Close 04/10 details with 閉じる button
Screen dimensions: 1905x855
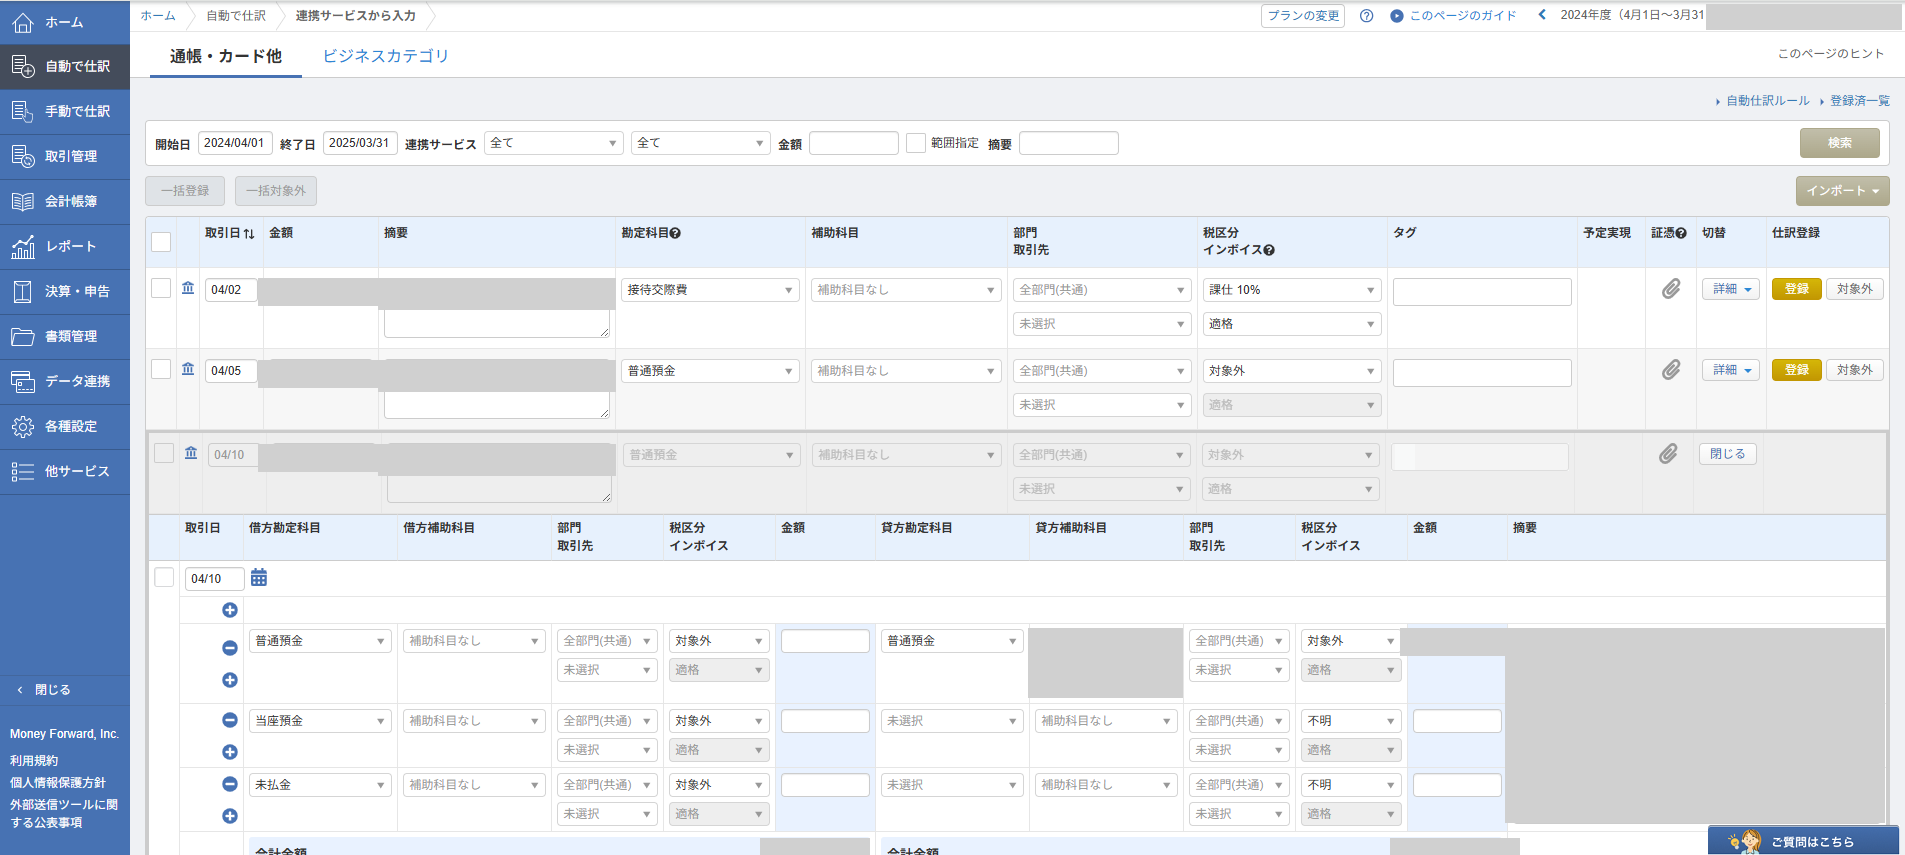click(1727, 454)
